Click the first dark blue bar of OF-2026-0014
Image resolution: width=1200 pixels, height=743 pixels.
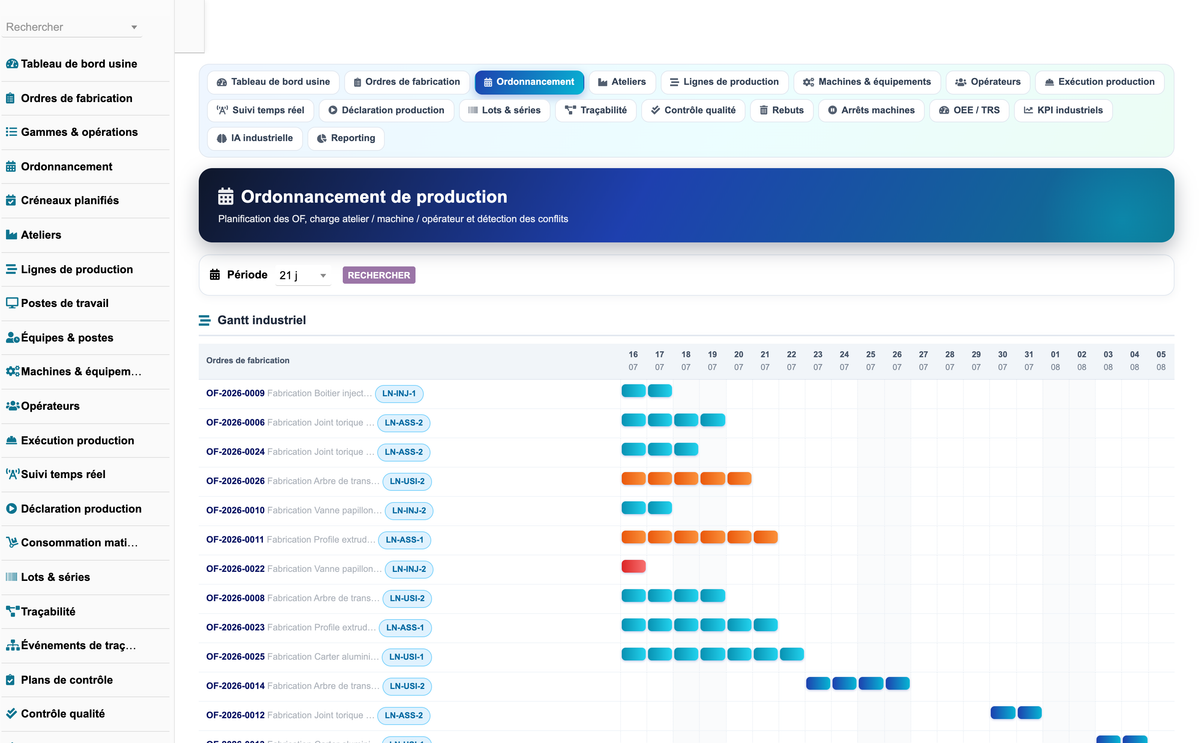(818, 684)
